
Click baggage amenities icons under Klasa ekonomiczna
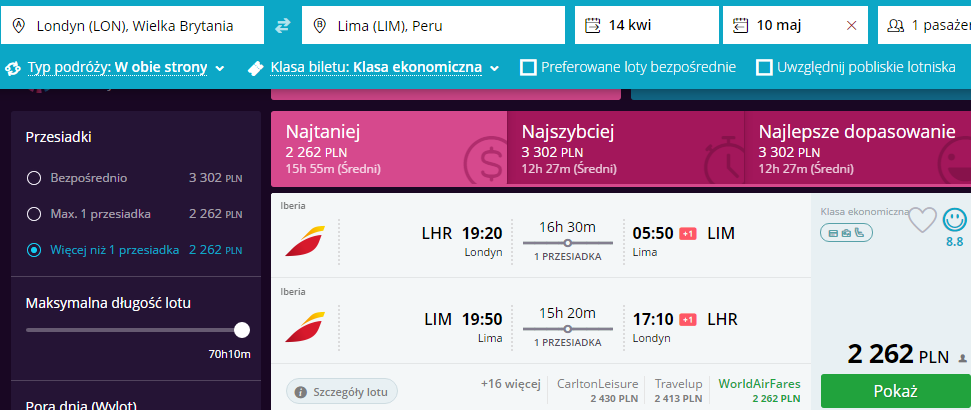847,233
